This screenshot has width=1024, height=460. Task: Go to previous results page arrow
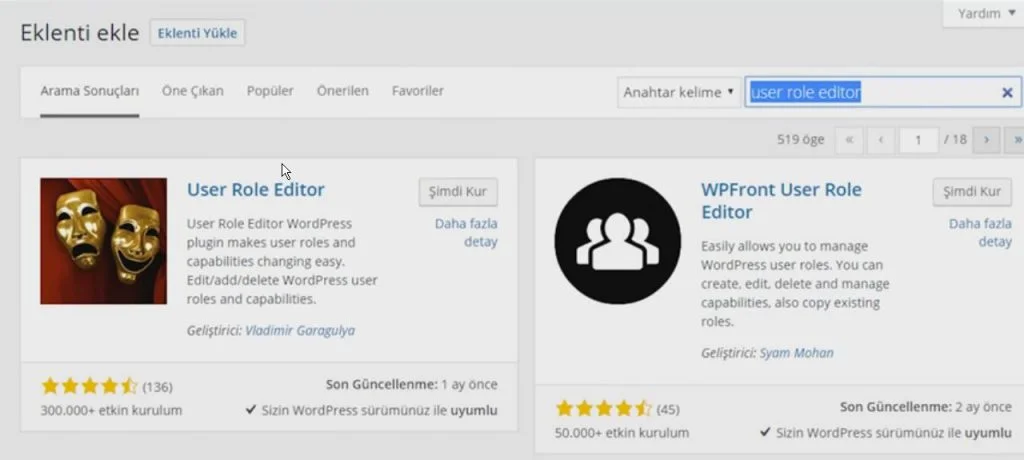[x=880, y=140]
